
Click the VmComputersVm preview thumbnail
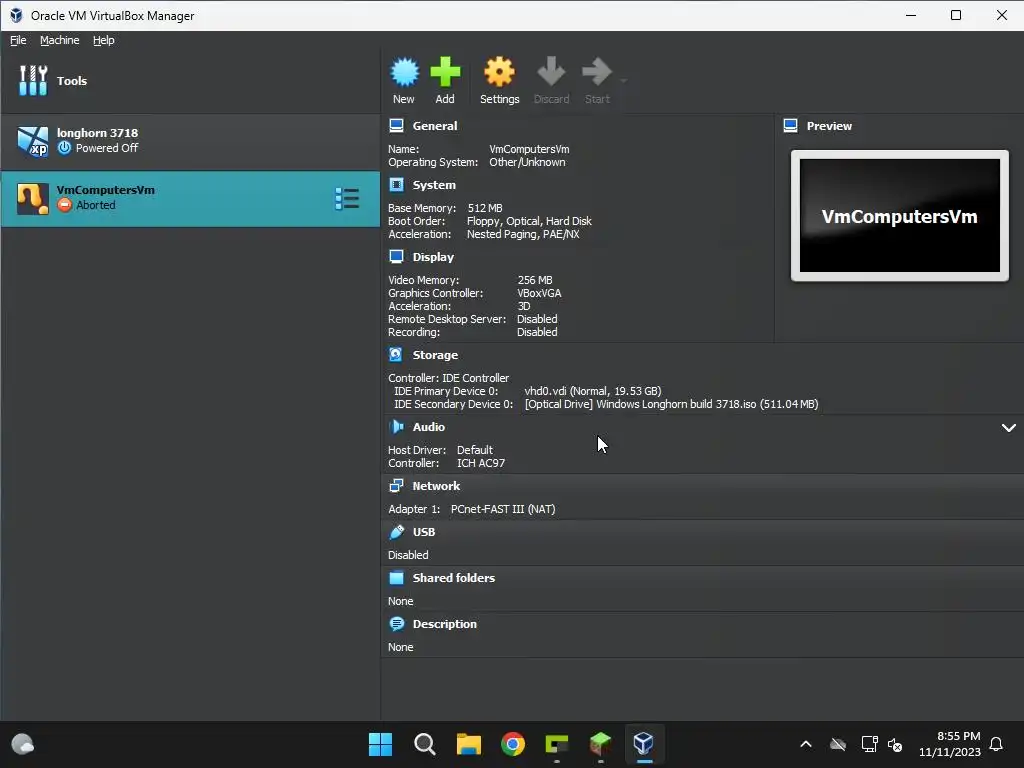[899, 216]
